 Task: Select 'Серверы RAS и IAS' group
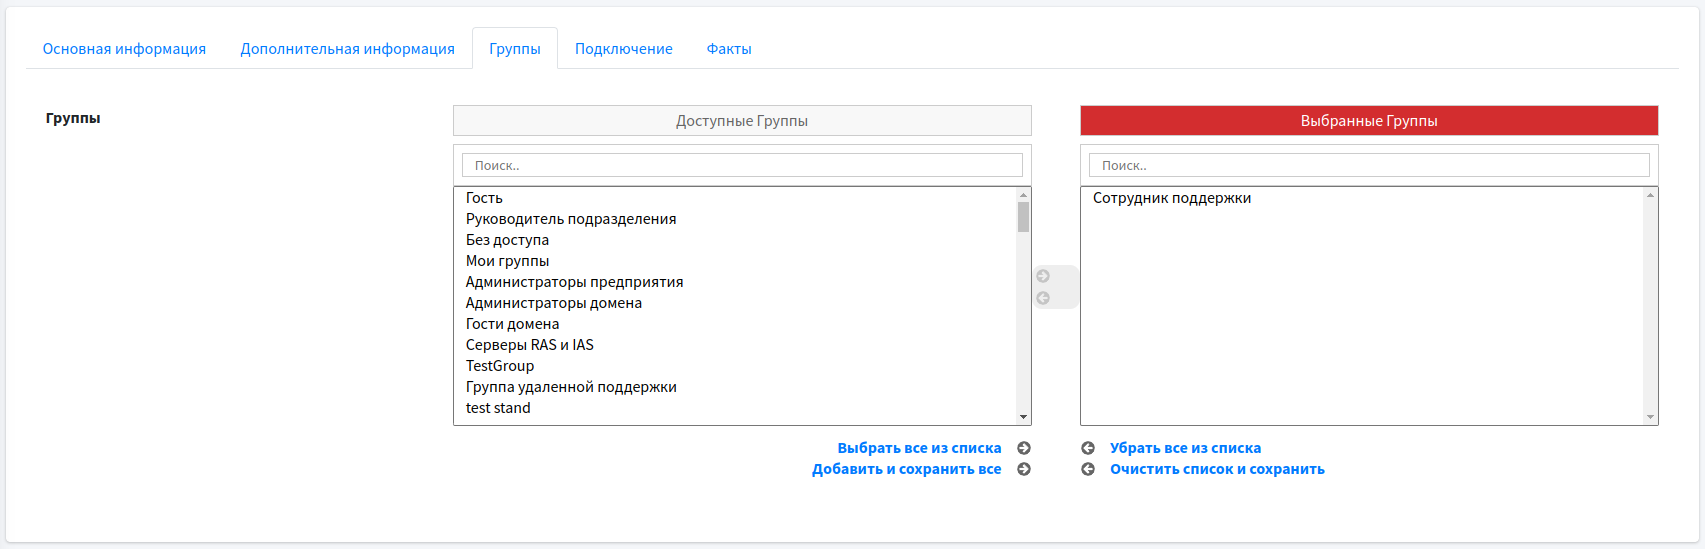click(530, 345)
